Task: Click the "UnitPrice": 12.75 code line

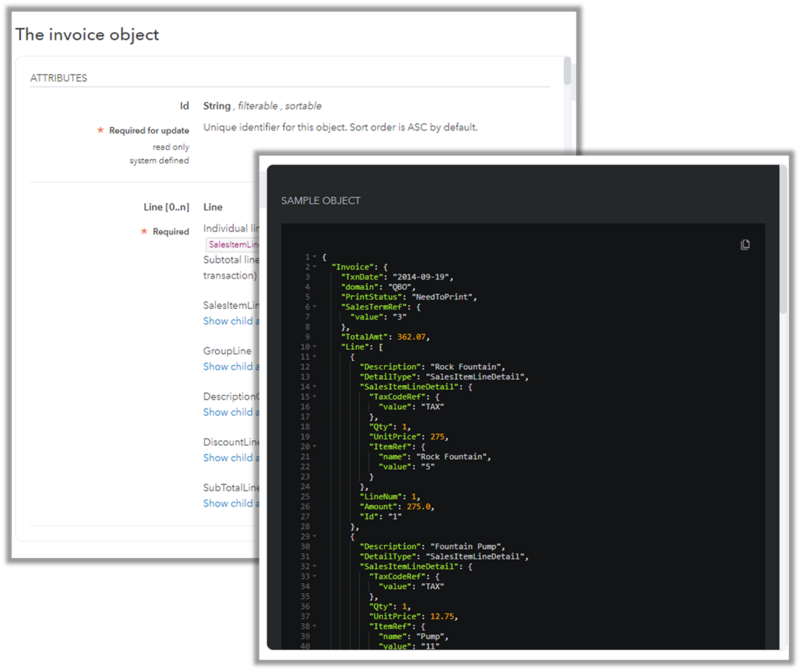Action: click(413, 616)
